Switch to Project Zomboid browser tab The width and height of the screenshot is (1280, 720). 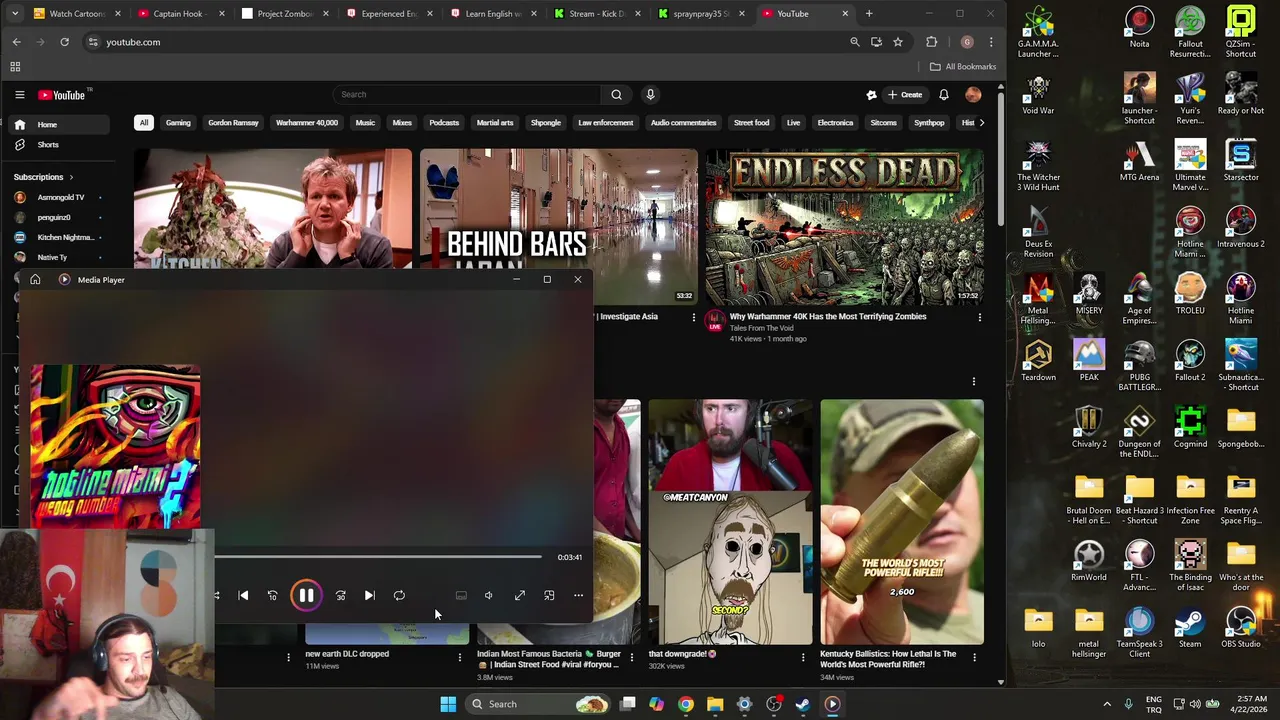284,14
